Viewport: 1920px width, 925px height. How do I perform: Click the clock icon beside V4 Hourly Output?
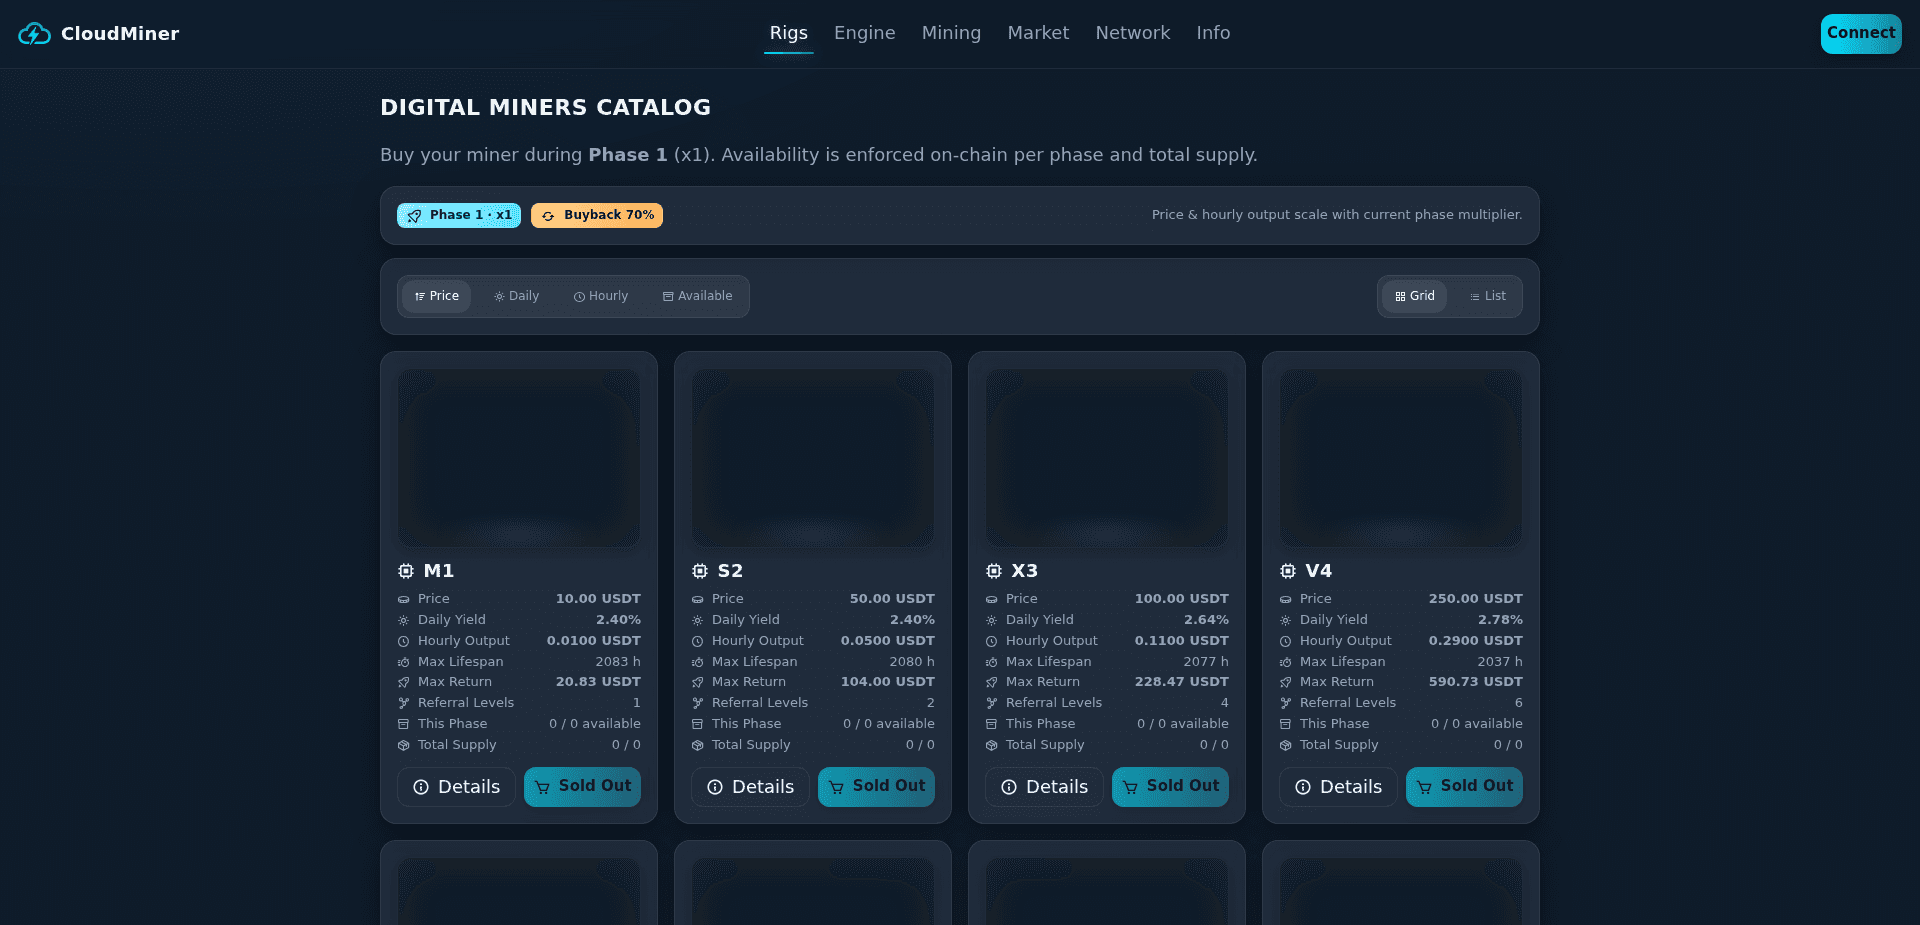pyautogui.click(x=1287, y=640)
